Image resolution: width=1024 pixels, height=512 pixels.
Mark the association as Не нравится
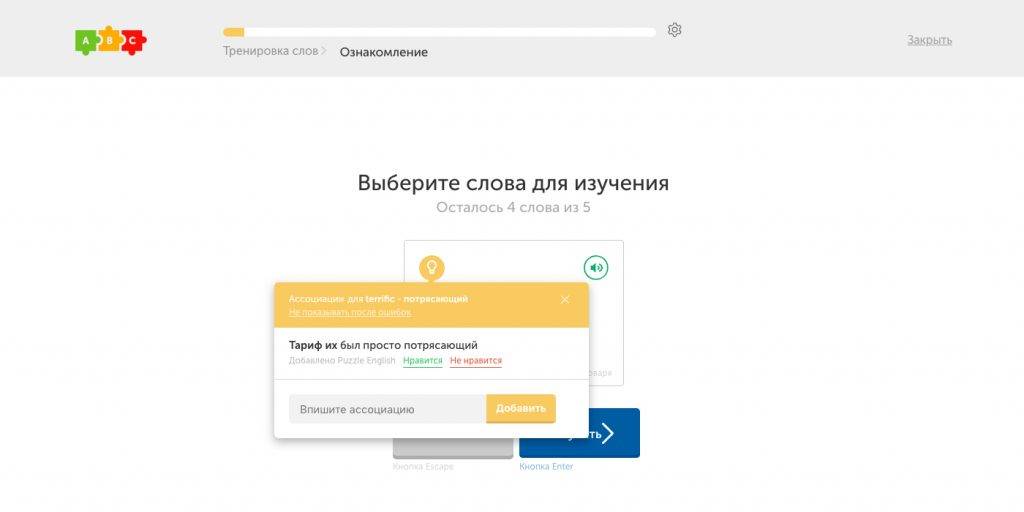coord(476,360)
